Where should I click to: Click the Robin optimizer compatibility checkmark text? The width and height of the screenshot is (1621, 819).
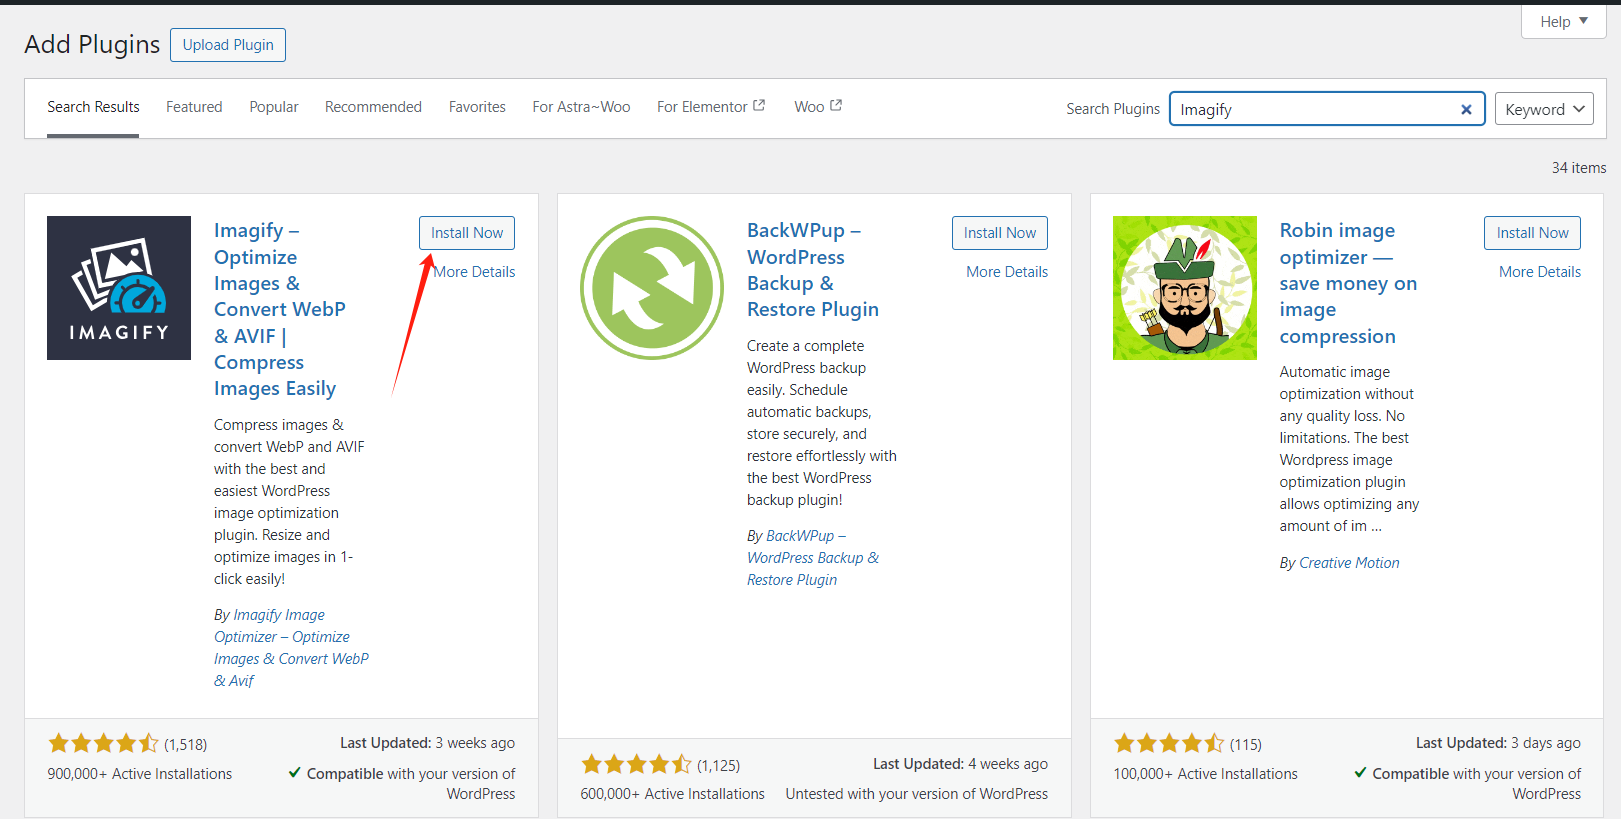point(1467,784)
